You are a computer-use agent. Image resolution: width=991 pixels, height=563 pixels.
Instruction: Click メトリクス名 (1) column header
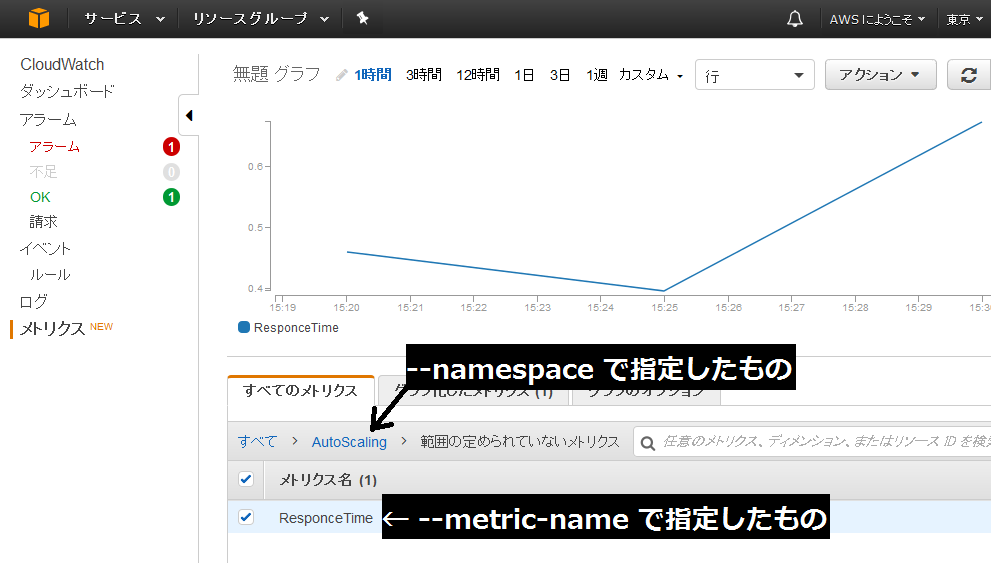pos(328,480)
